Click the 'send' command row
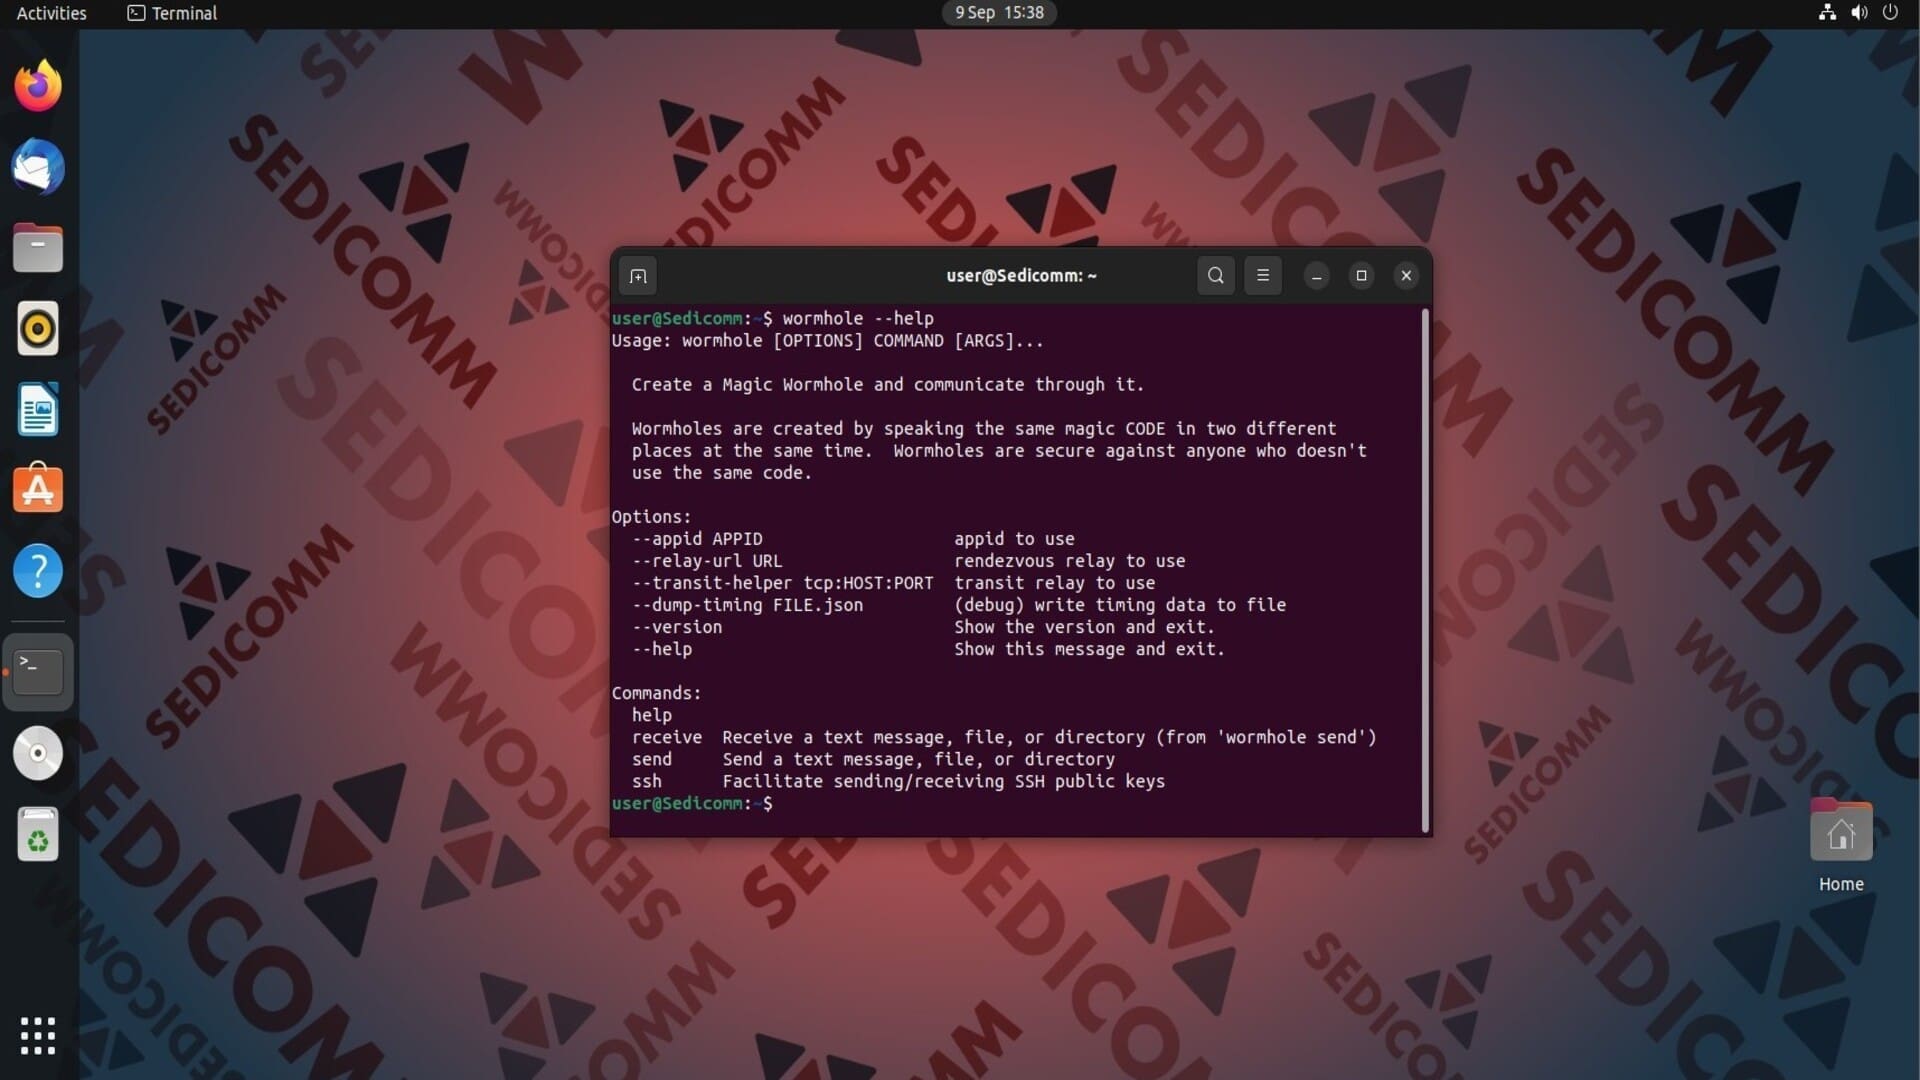This screenshot has width=1920, height=1080. coord(873,759)
